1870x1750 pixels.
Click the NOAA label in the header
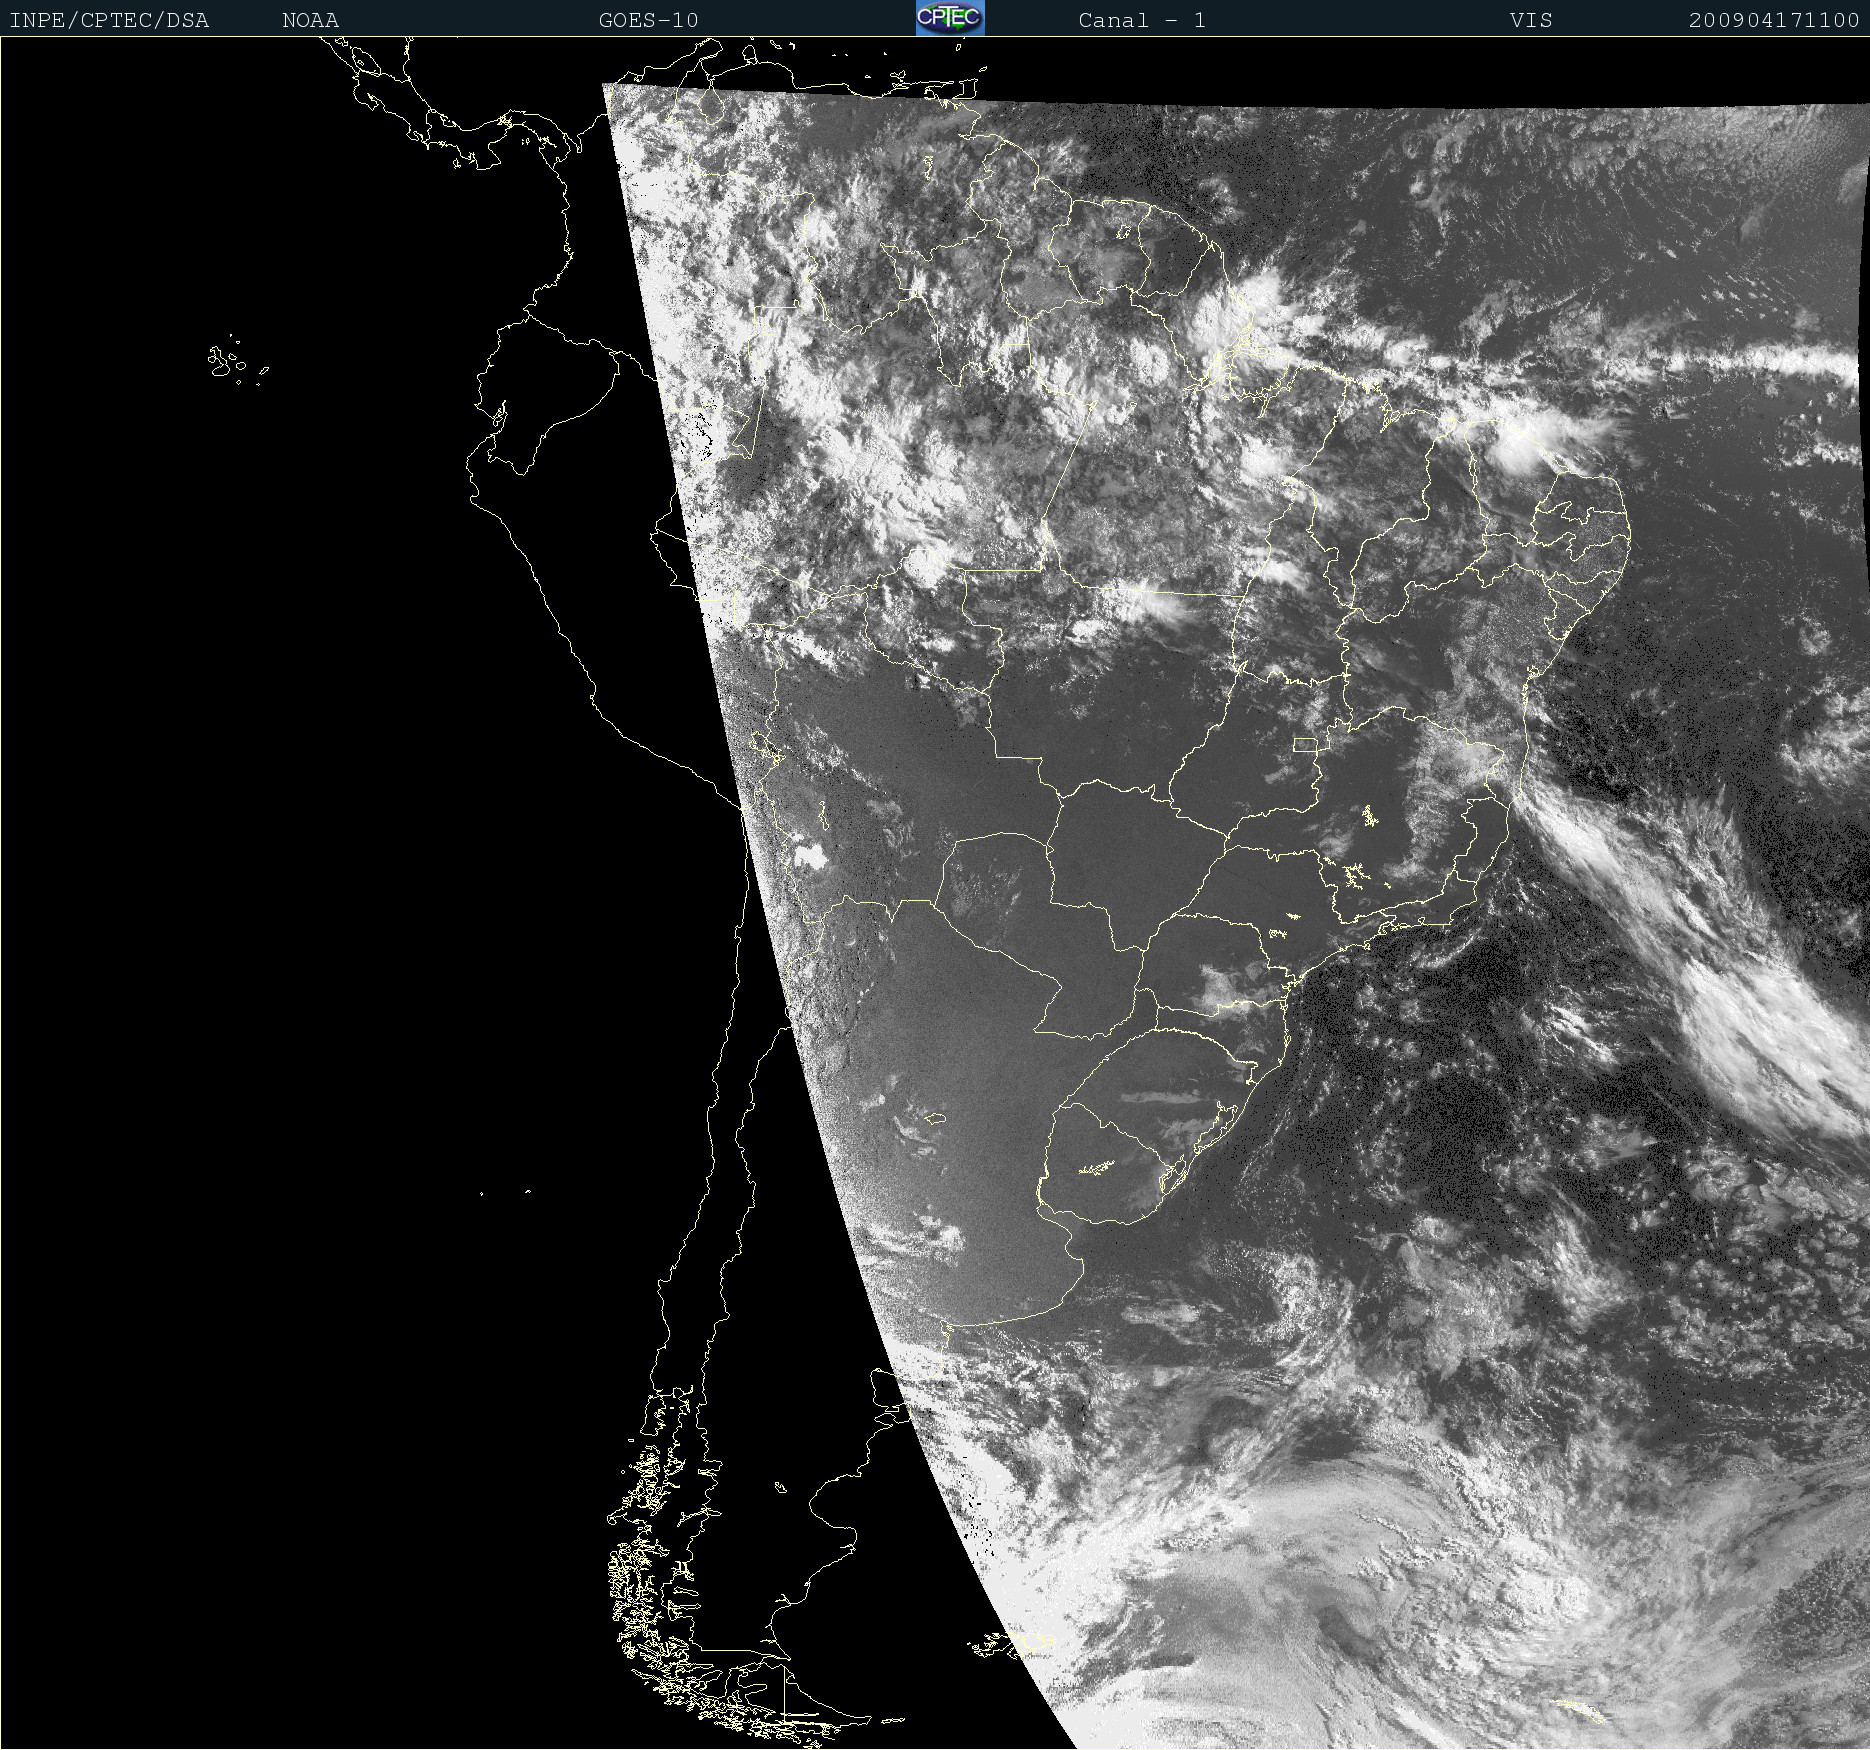coord(310,20)
